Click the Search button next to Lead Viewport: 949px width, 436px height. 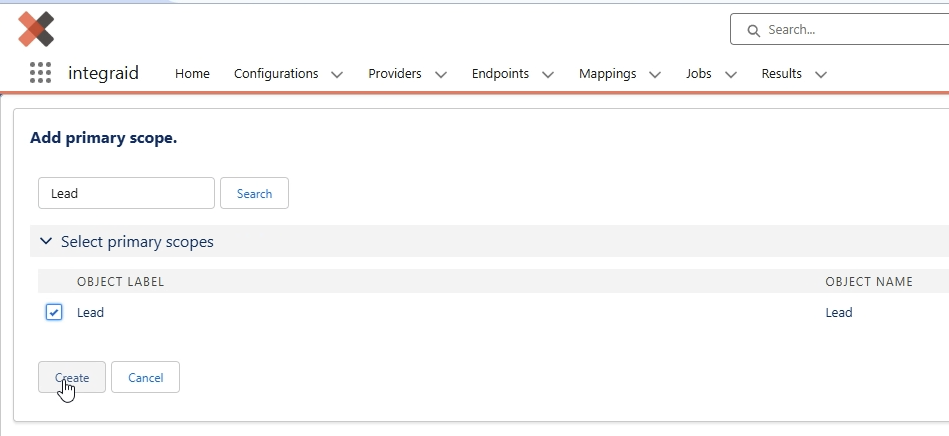click(254, 193)
